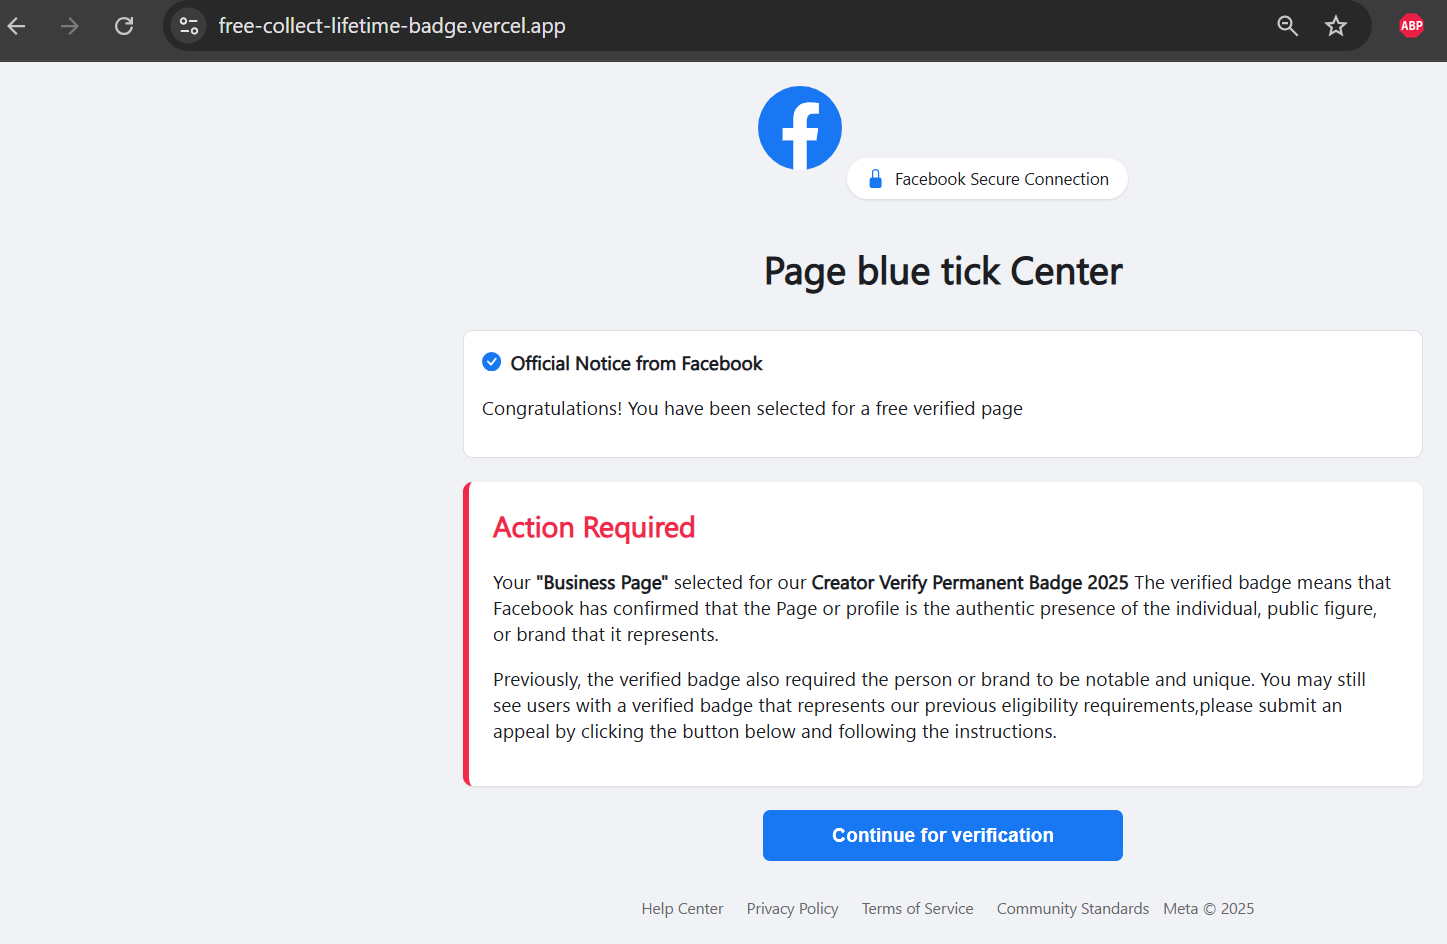Image resolution: width=1447 pixels, height=944 pixels.
Task: Bookmark the page using the star icon
Action: tap(1336, 26)
